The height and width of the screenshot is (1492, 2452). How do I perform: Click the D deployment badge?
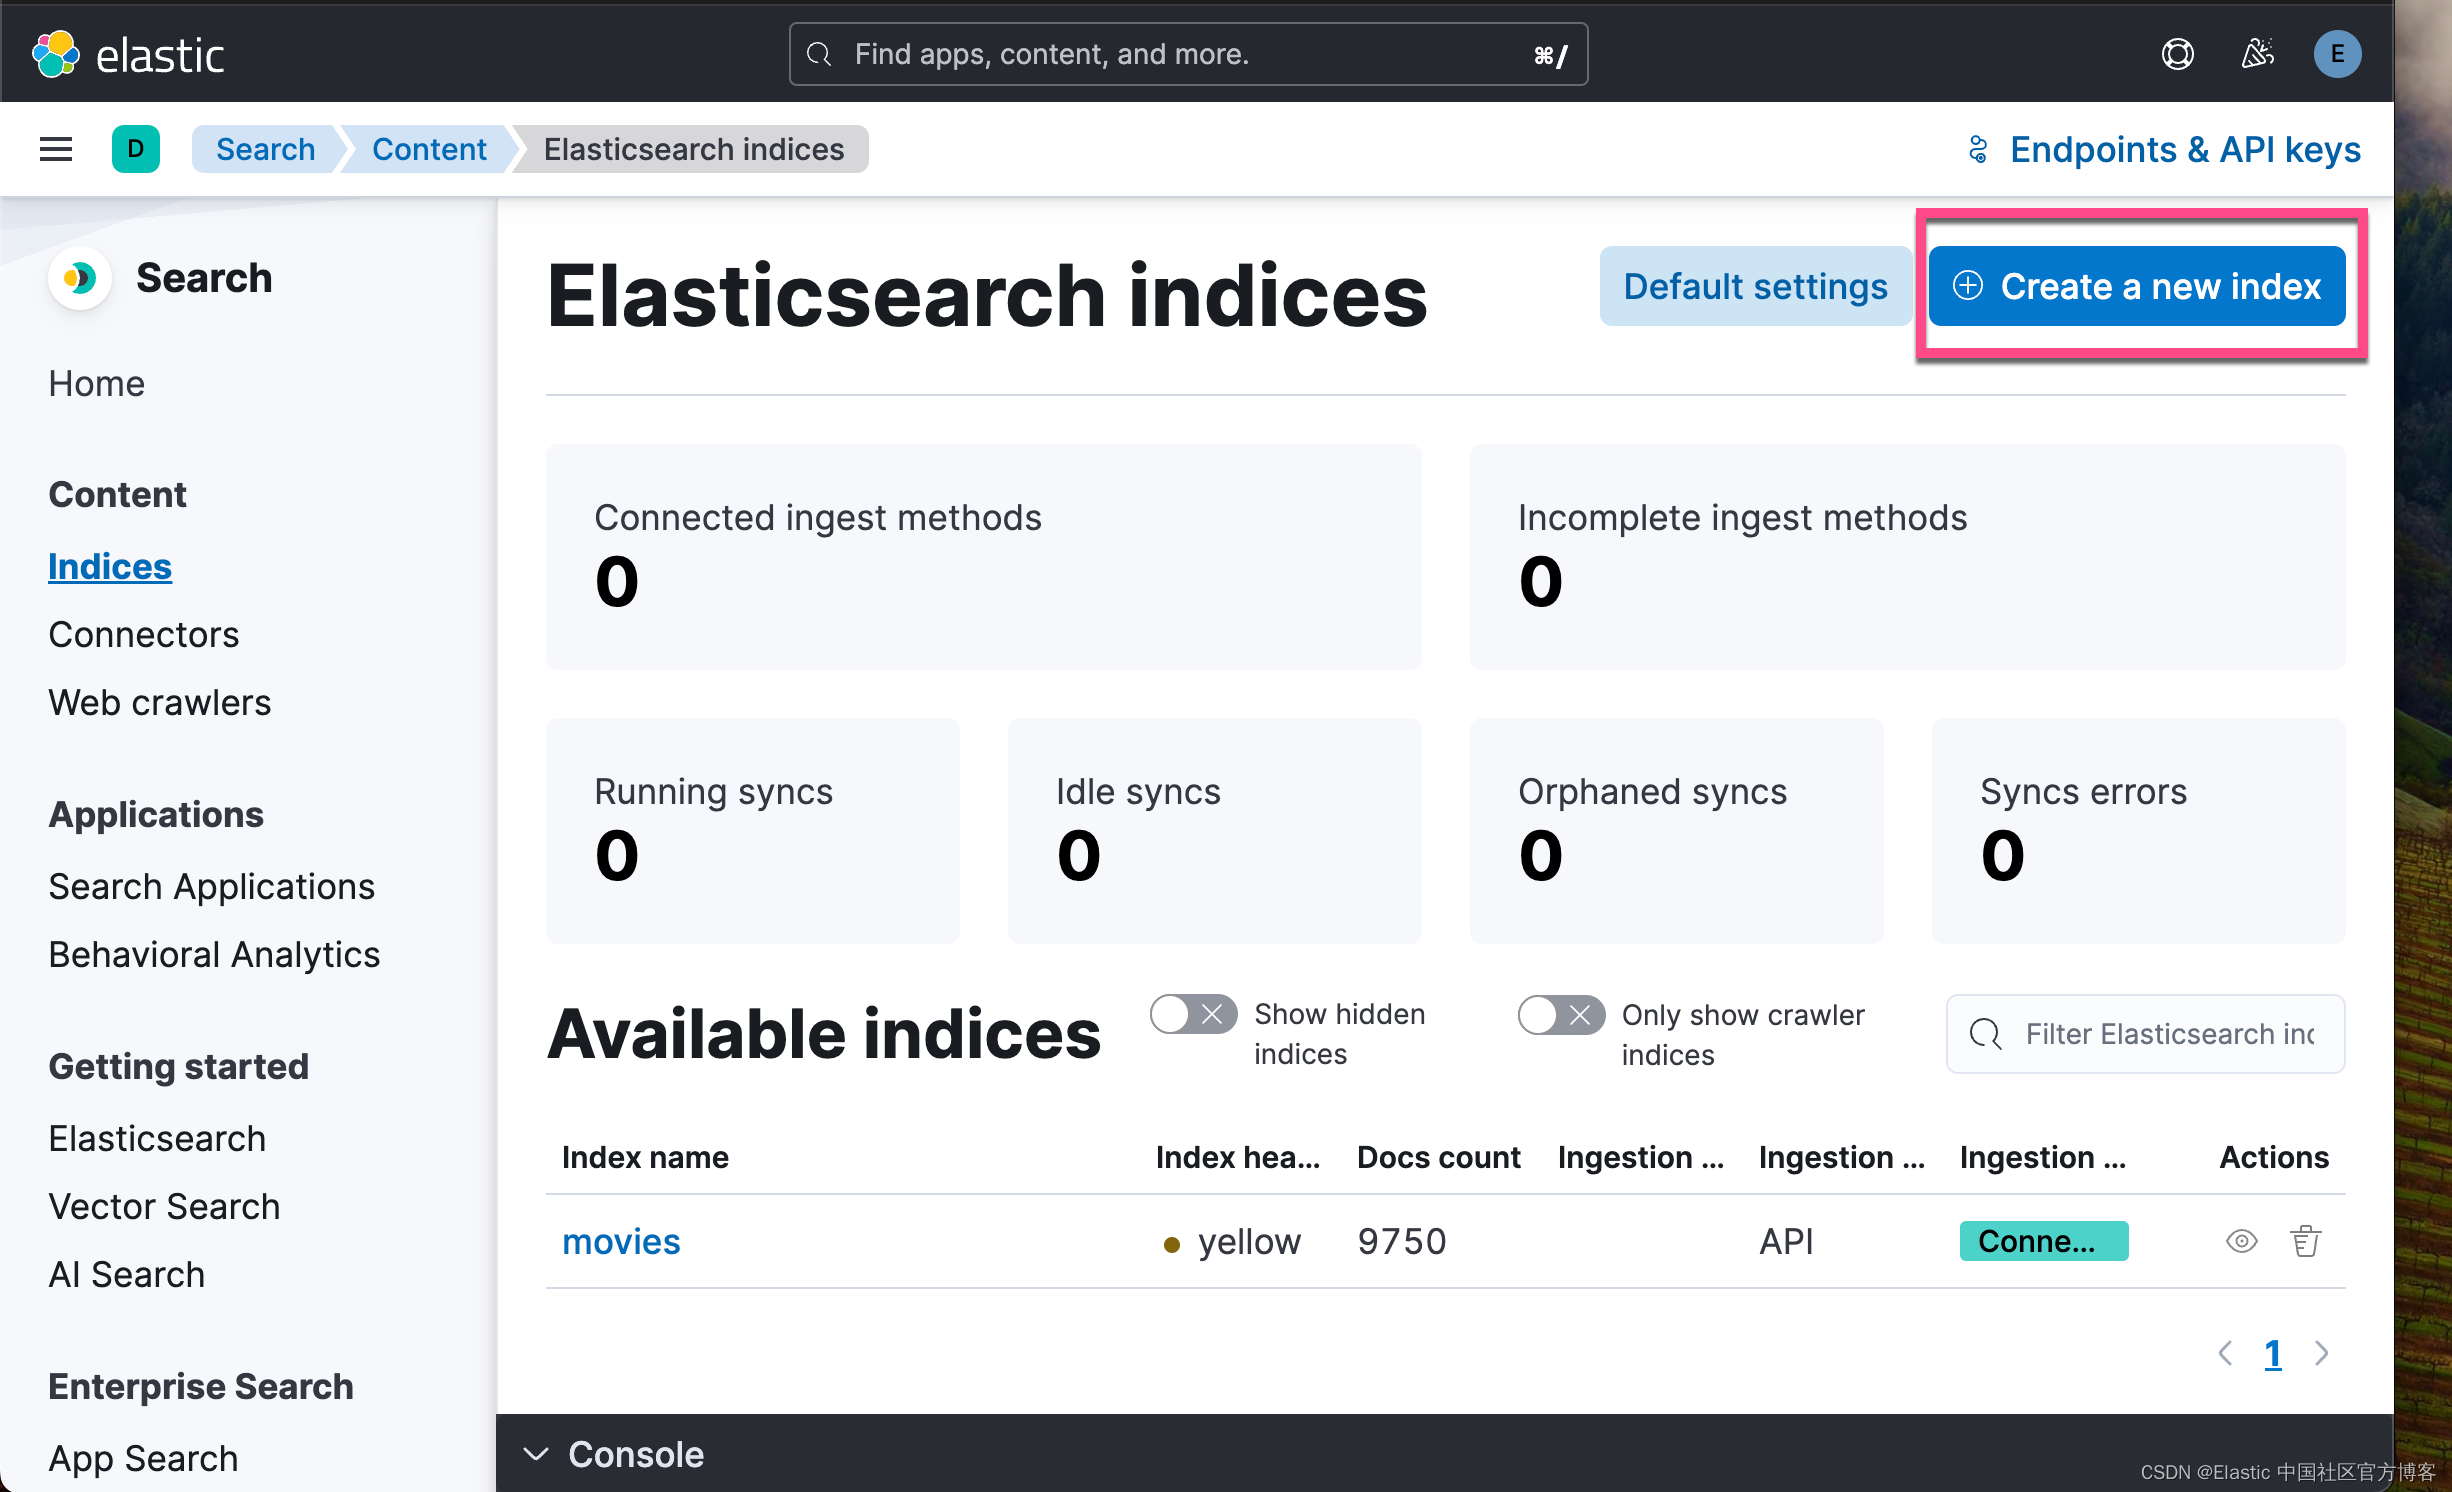click(136, 149)
